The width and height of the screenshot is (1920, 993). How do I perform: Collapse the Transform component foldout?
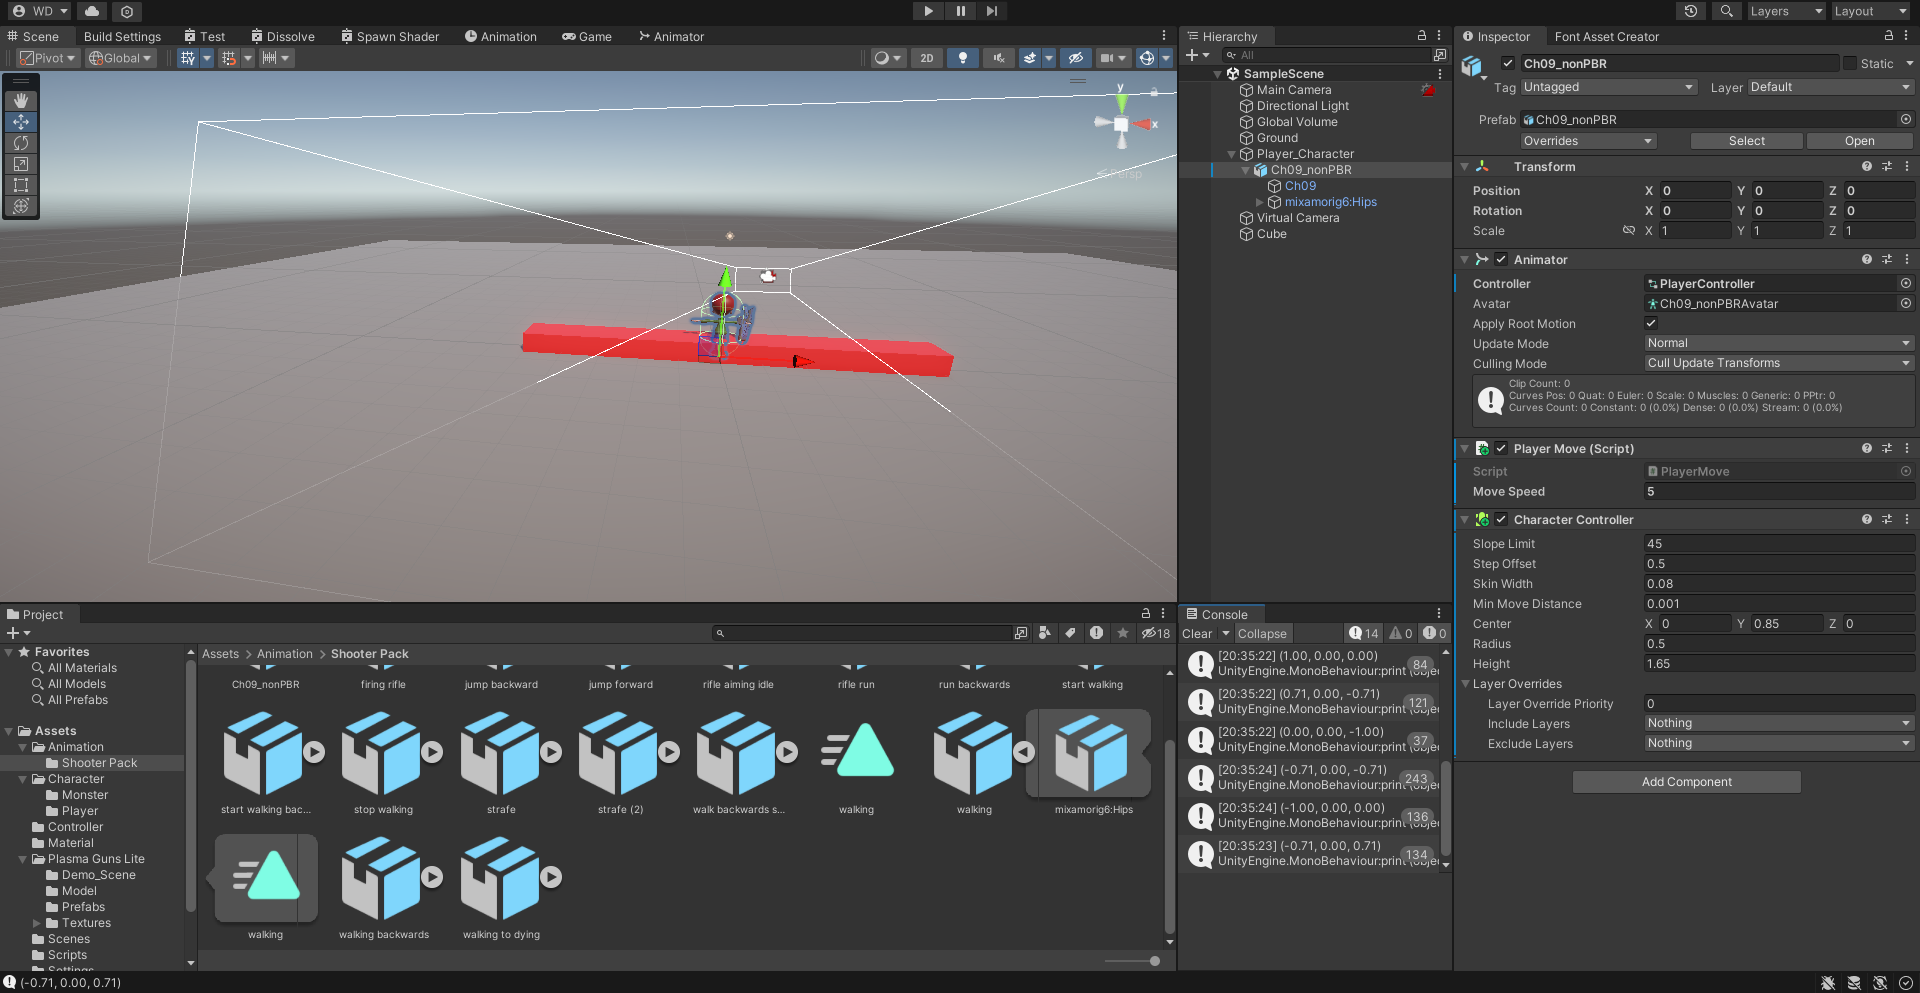1464,167
